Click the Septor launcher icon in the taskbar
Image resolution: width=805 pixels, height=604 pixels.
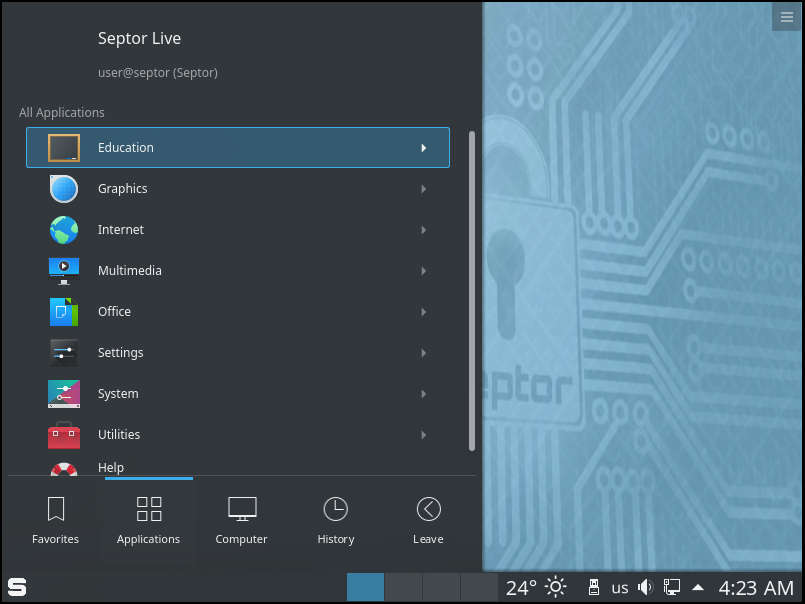[16, 587]
